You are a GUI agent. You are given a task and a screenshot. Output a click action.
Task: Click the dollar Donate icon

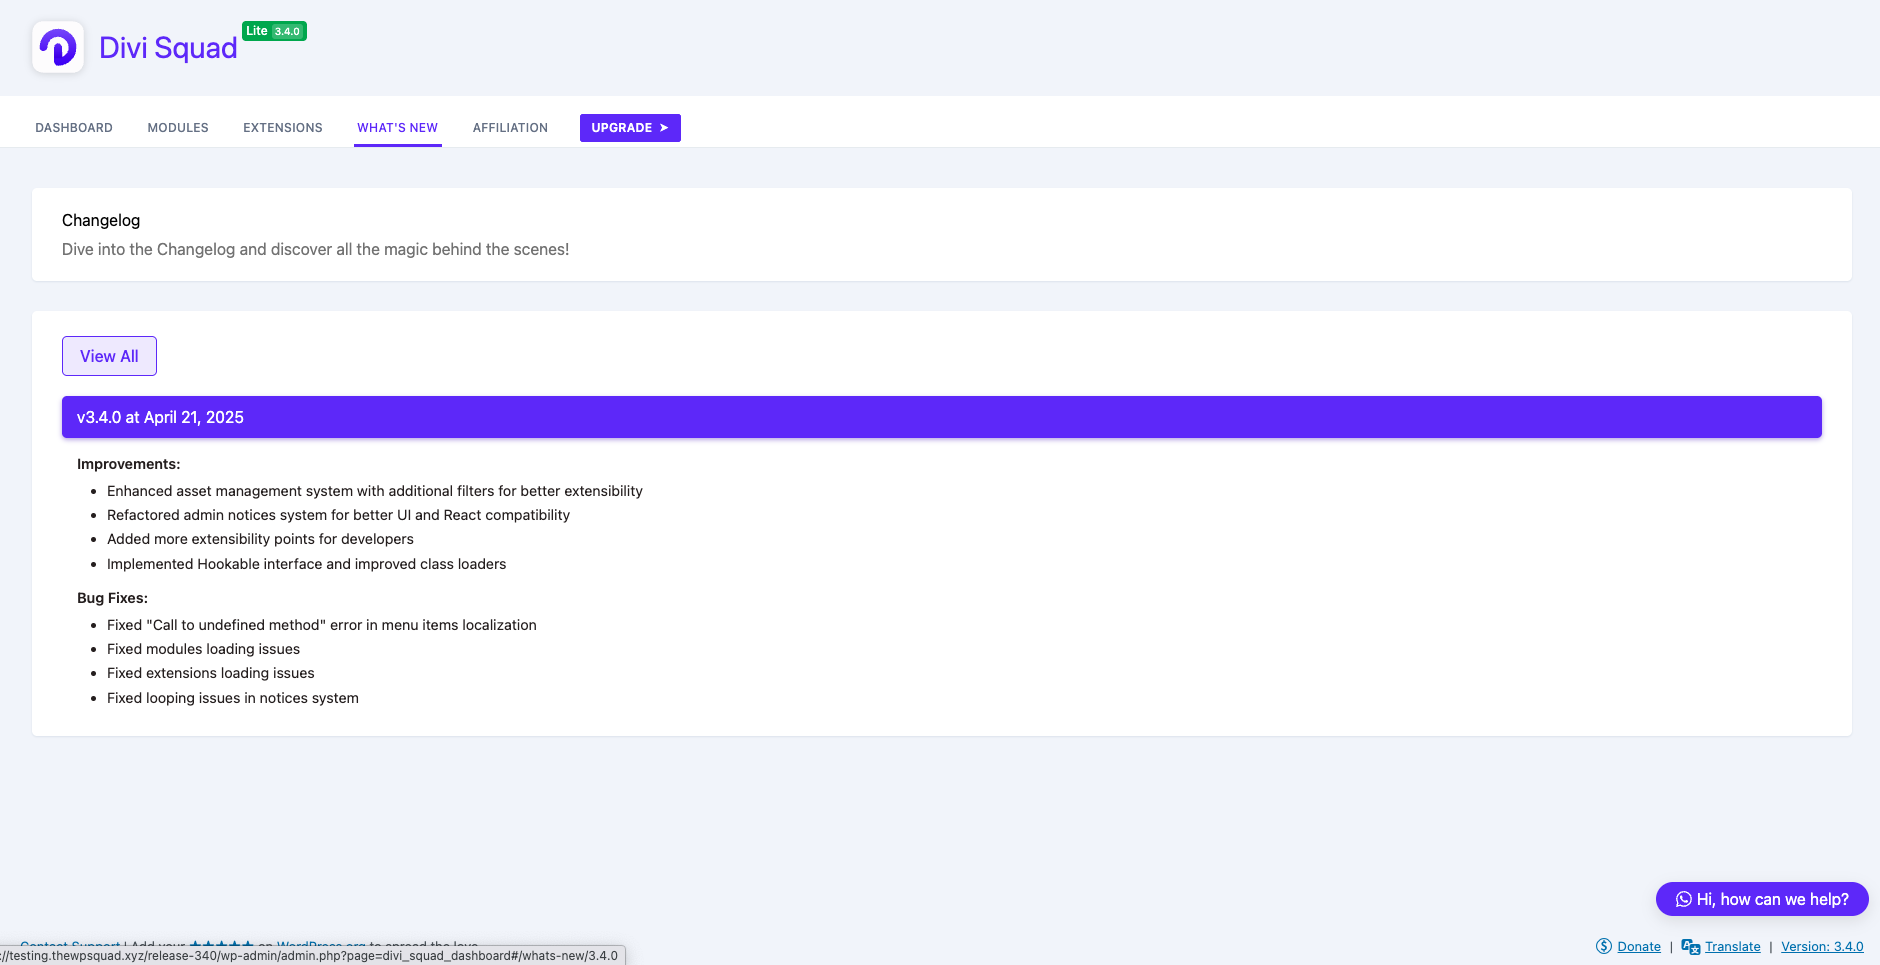coord(1604,946)
